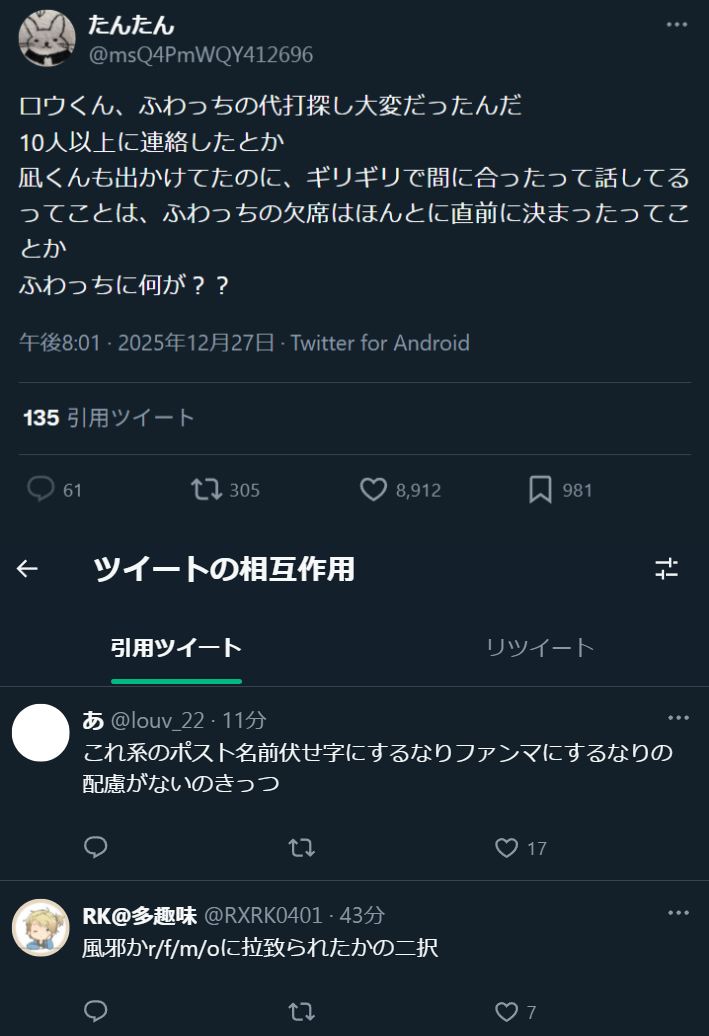
Task: Like the @louv_22 quote tweet
Action: point(507,848)
